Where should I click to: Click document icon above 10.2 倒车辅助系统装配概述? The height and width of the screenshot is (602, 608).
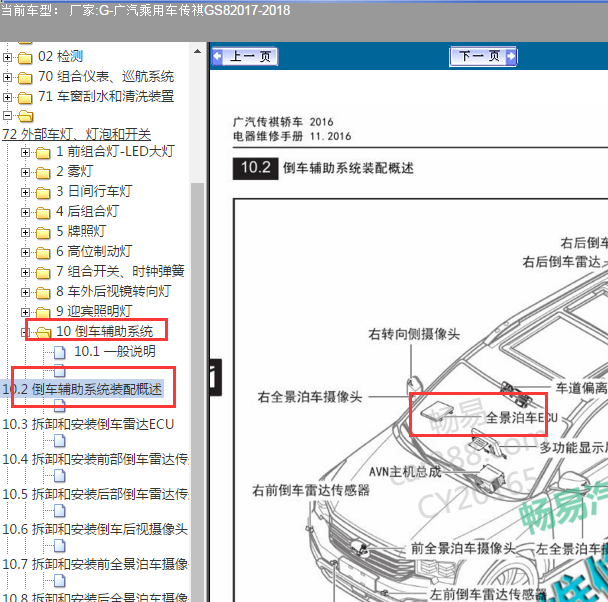pyautogui.click(x=60, y=371)
